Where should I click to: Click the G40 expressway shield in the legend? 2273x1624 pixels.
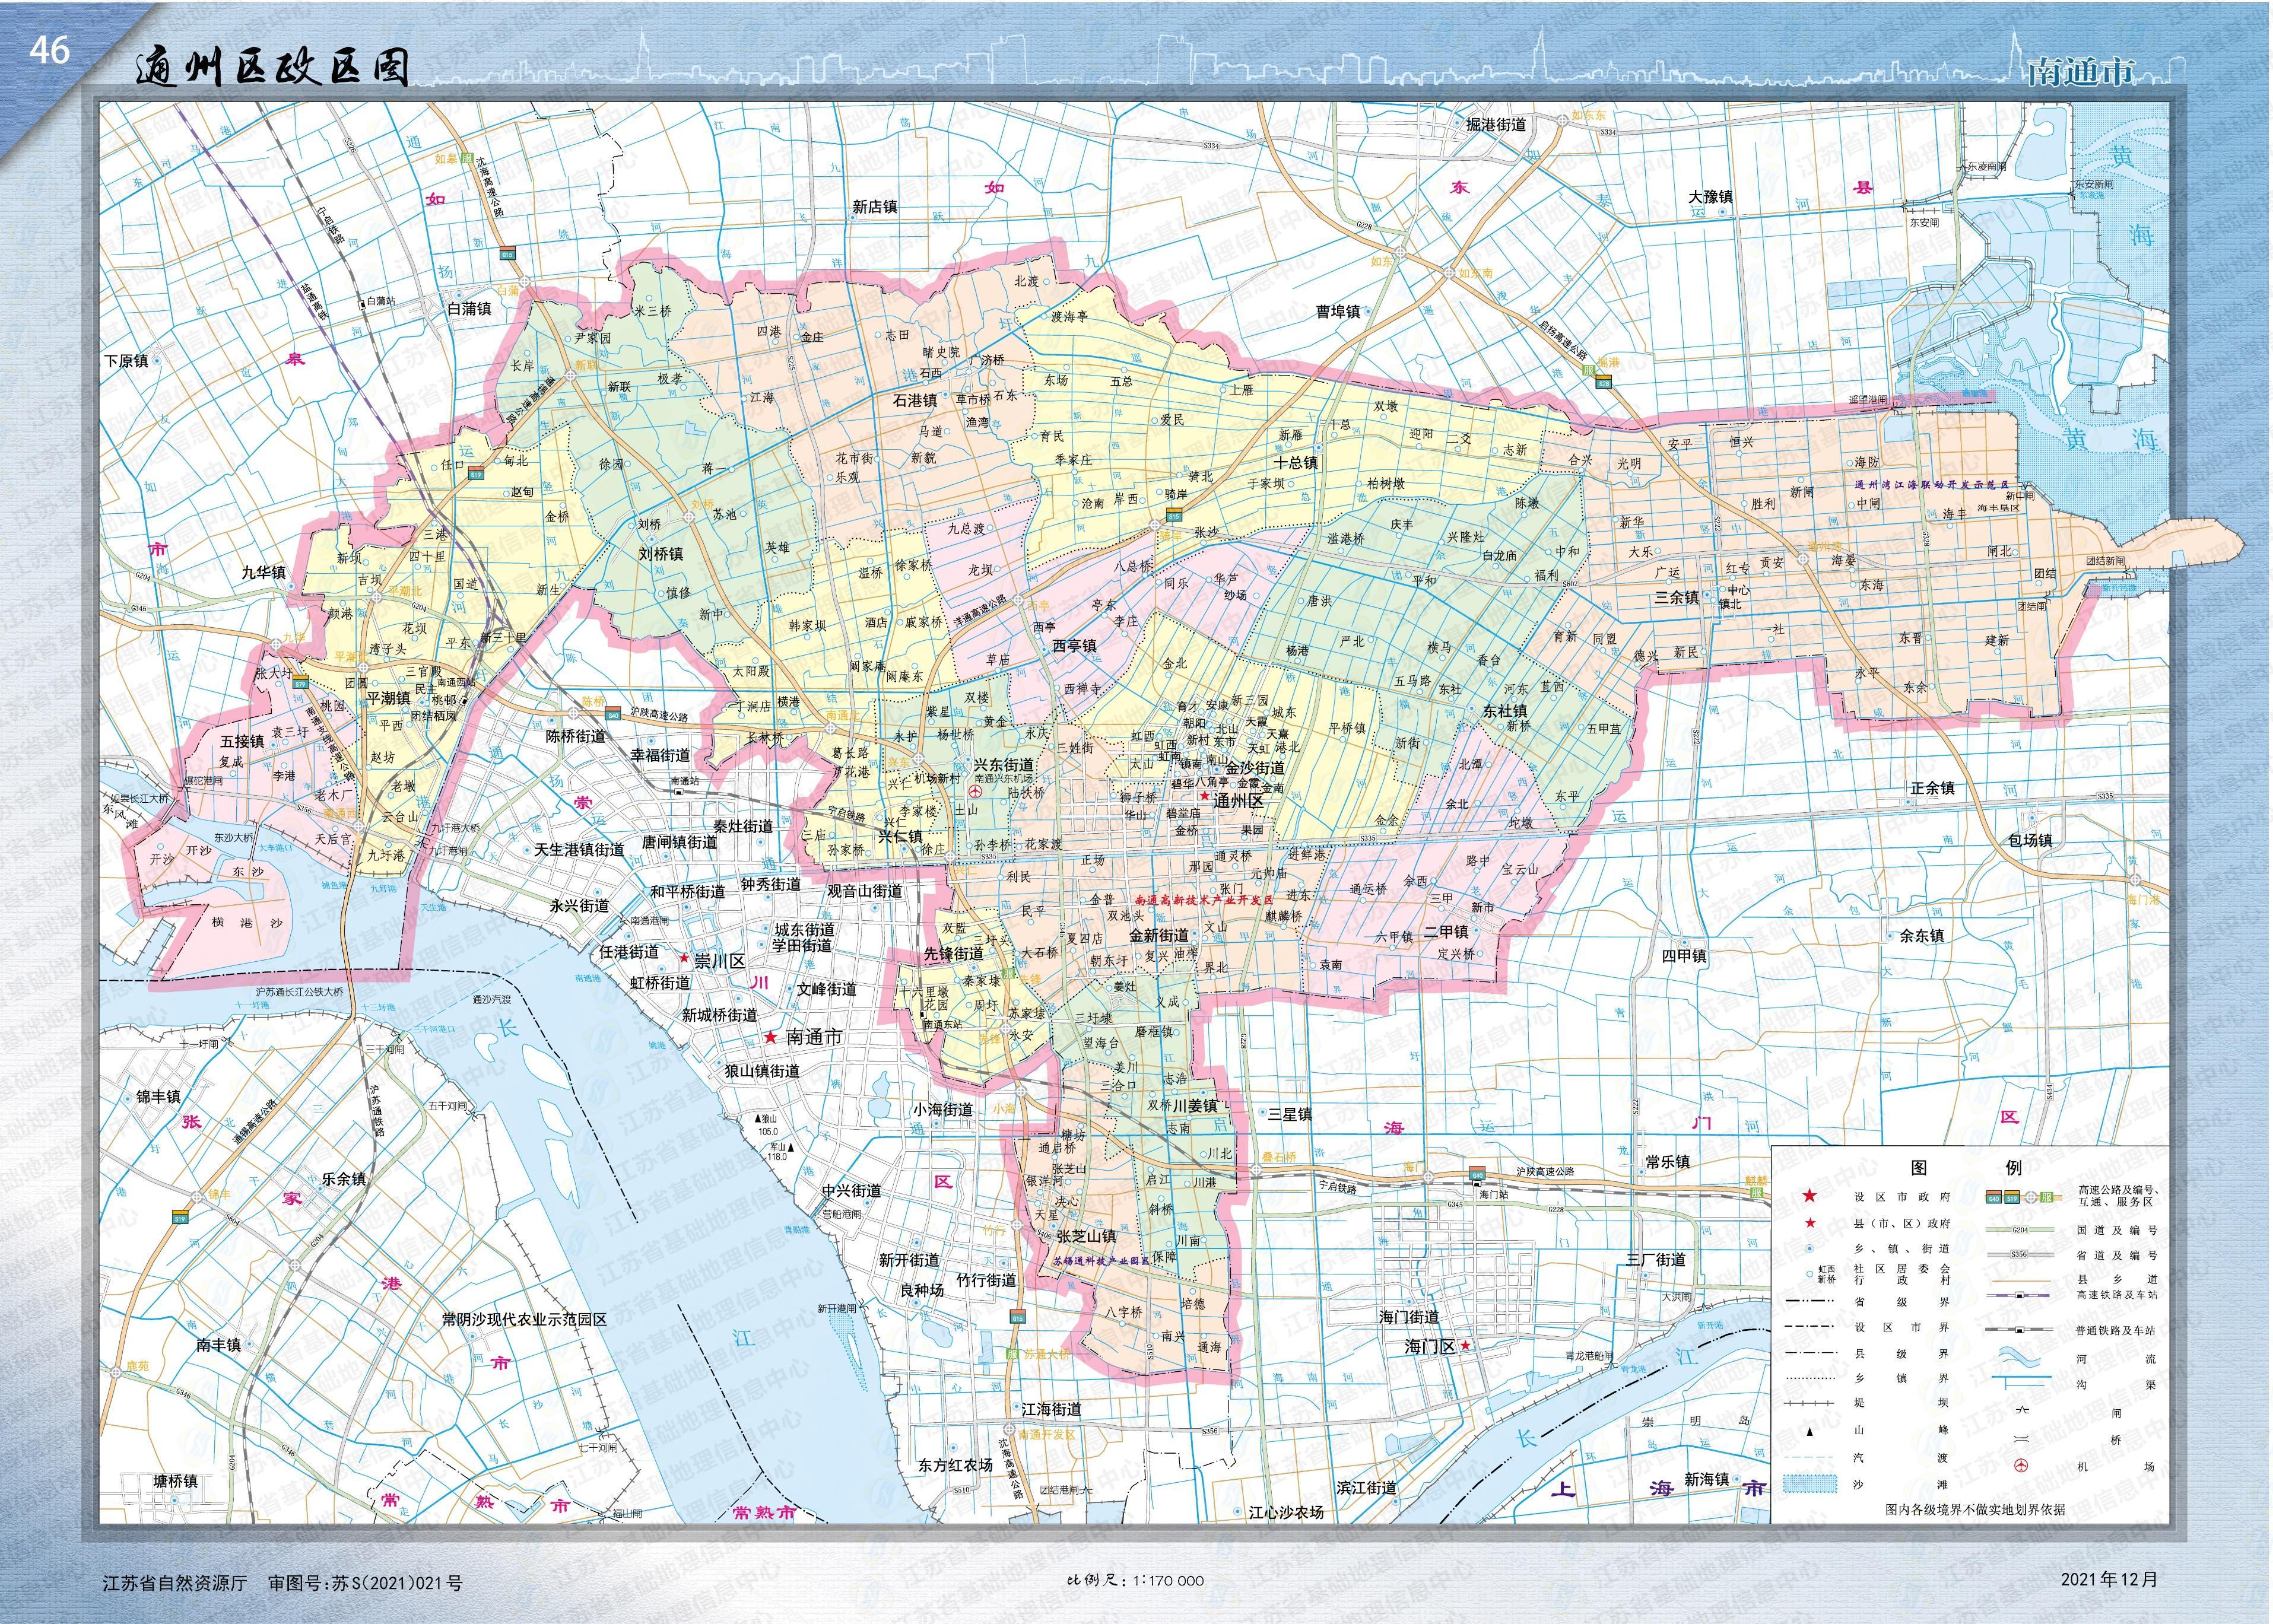(x=1993, y=1196)
